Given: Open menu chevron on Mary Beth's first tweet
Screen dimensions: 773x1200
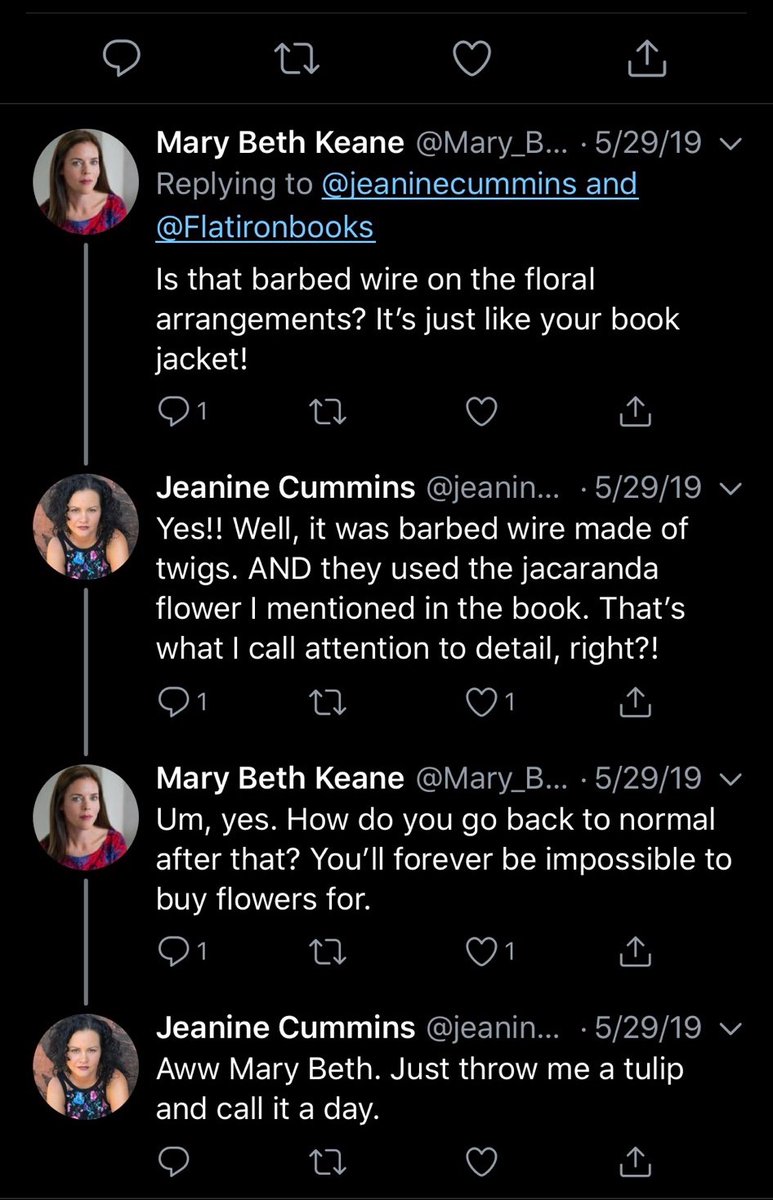Looking at the screenshot, I should (729, 146).
